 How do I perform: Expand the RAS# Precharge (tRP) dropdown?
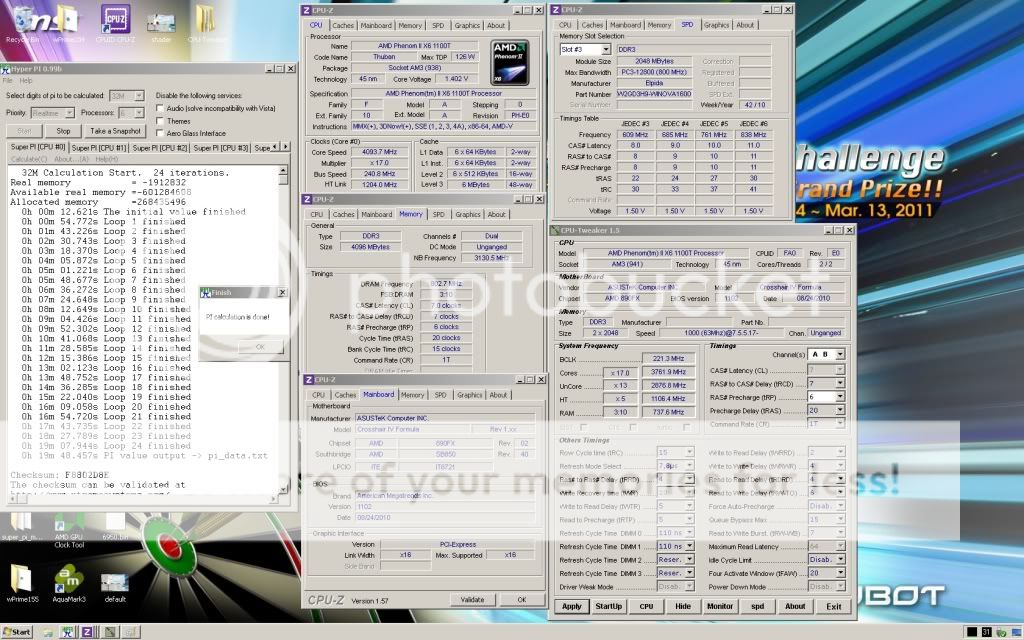point(840,398)
